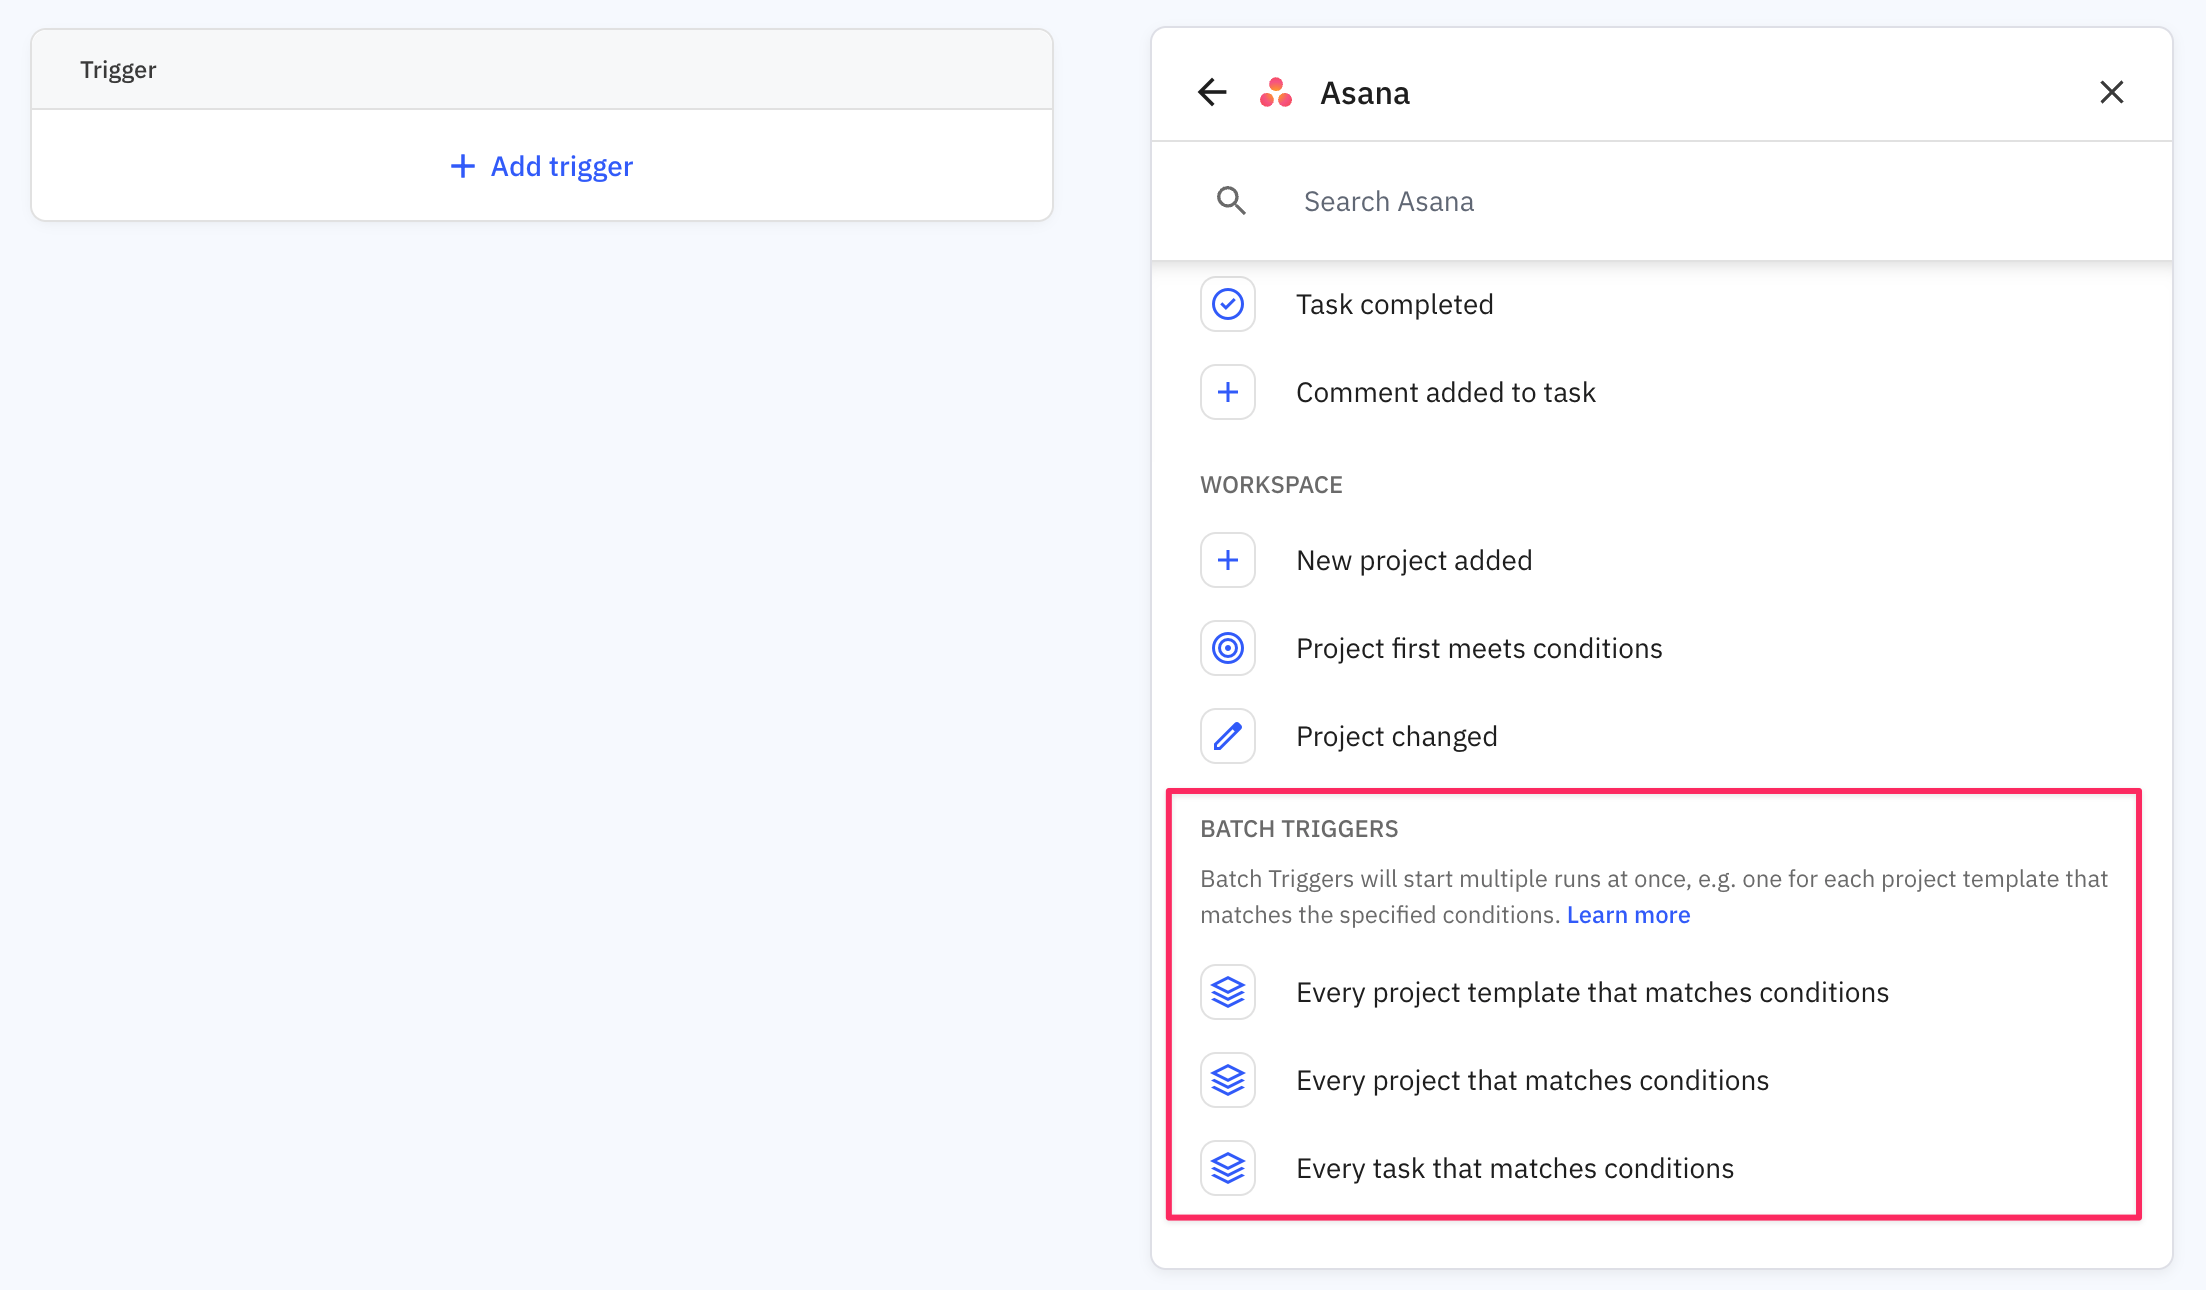Click the magnifying glass search icon
The image size is (2206, 1290).
click(1231, 200)
